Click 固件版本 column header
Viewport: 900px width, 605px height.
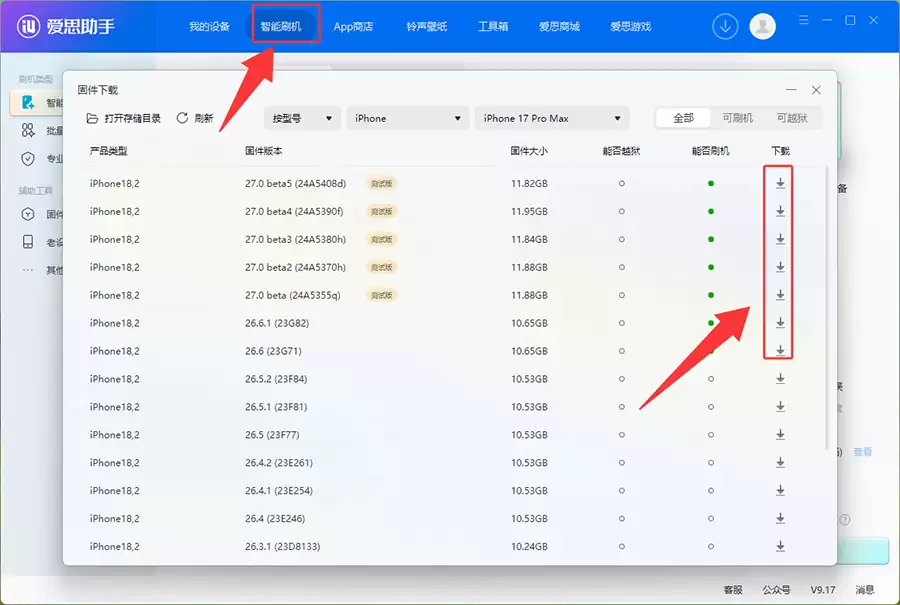point(263,151)
